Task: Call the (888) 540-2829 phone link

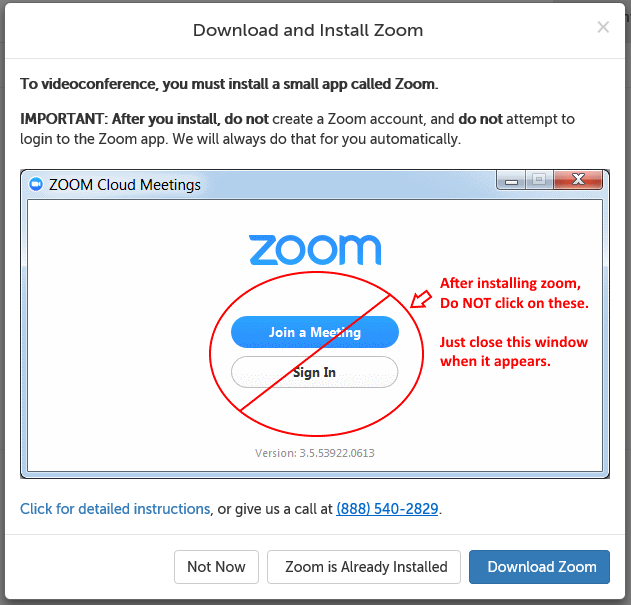Action: 387,509
